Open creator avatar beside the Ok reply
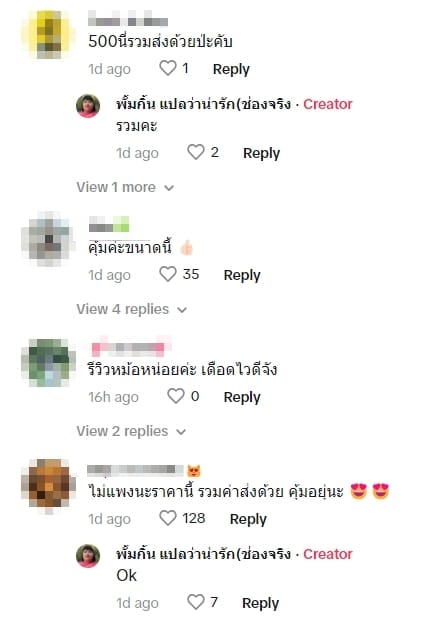This screenshot has height=619, width=436. 88,555
